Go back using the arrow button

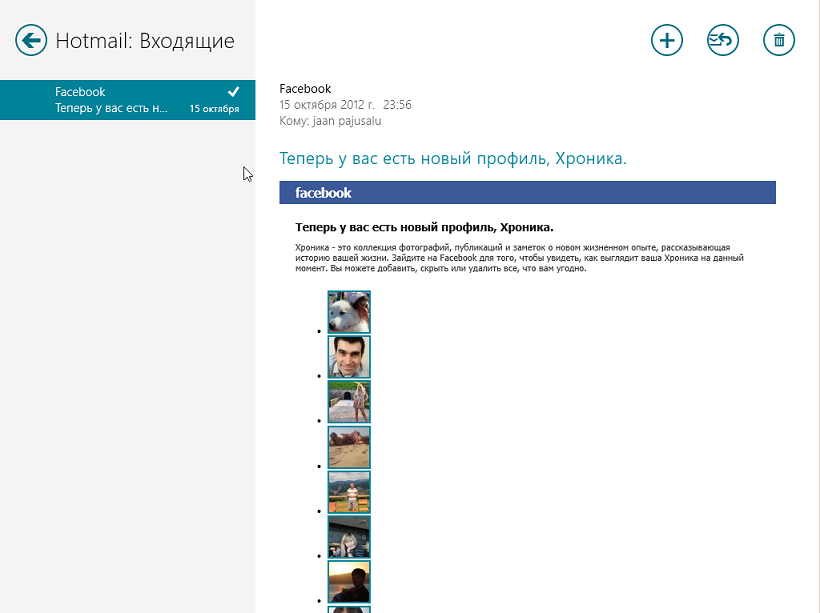click(x=31, y=40)
